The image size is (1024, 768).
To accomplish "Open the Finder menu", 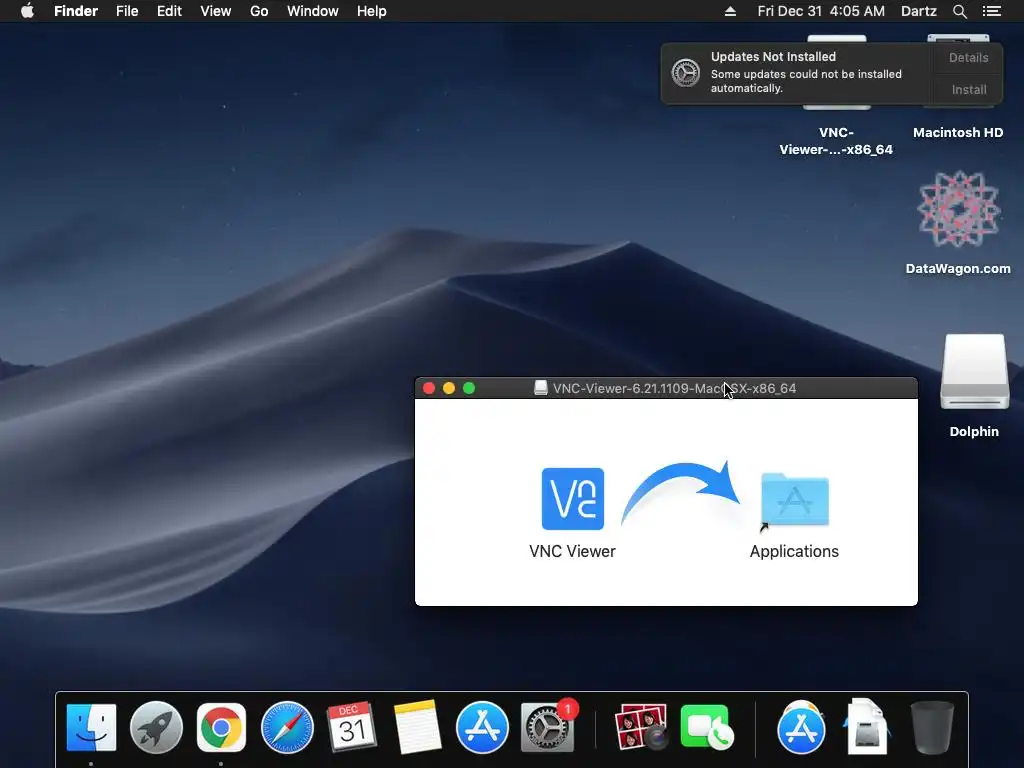I will (76, 11).
